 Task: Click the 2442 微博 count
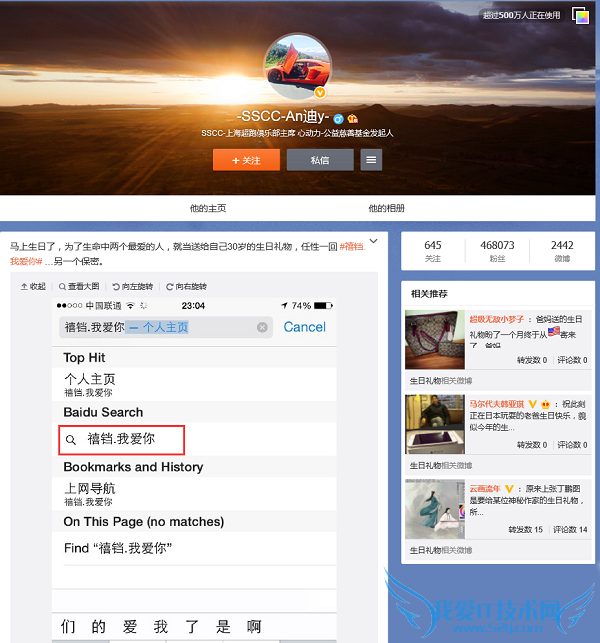click(562, 251)
